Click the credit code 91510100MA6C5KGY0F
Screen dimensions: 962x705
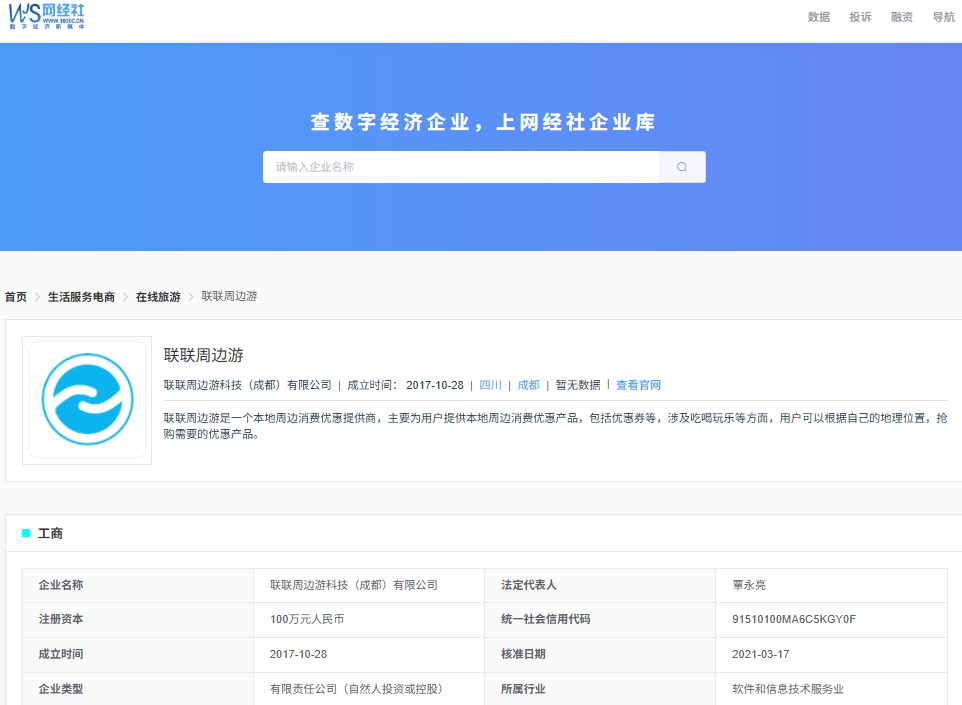[x=794, y=620]
